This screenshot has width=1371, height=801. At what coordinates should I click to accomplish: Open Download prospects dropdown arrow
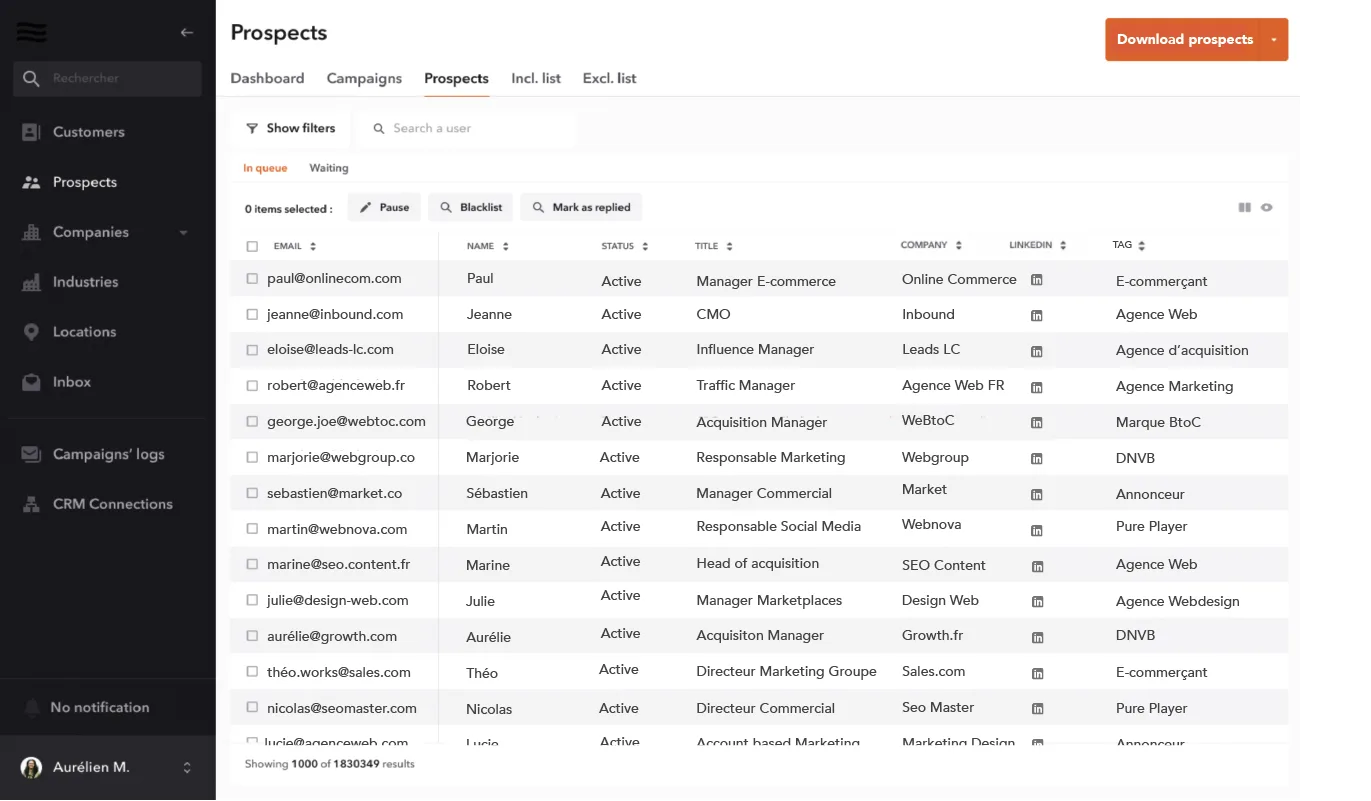1274,40
